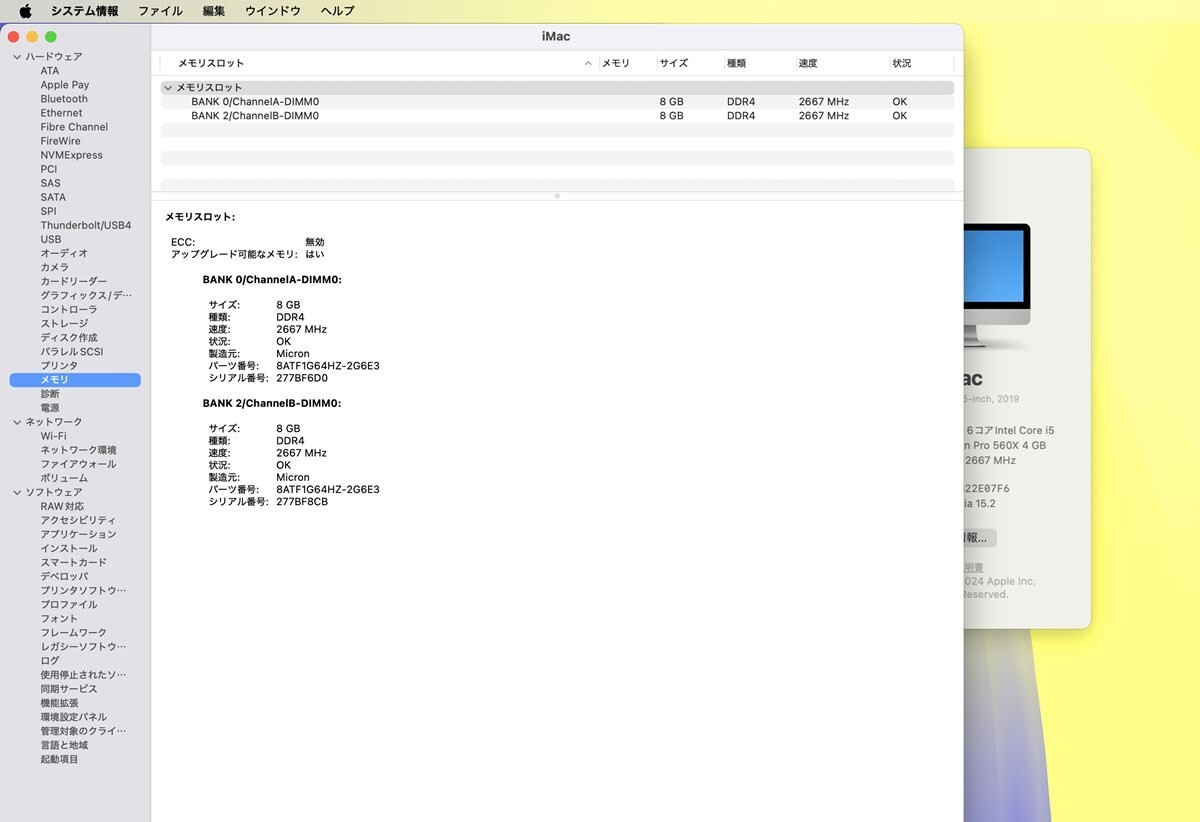Sort by the メモリスロット column header
Screen dimensions: 1200x822
(x=211, y=63)
